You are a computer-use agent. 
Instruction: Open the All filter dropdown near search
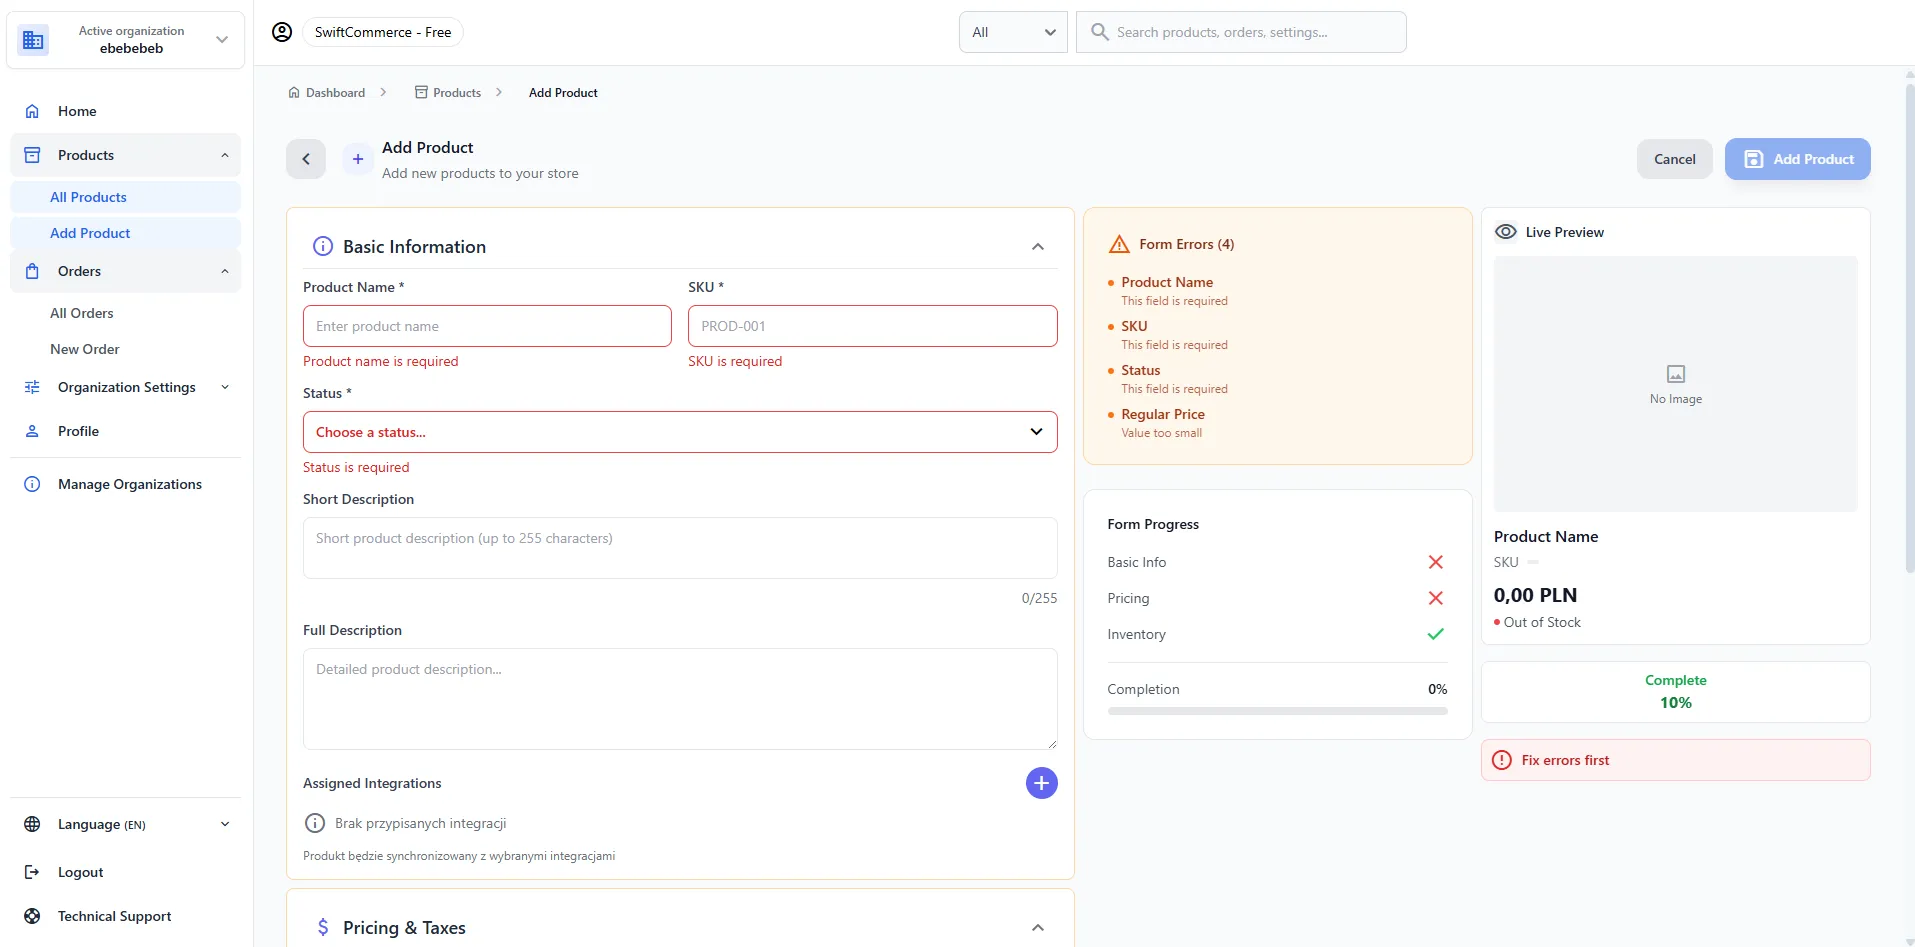pos(1013,31)
